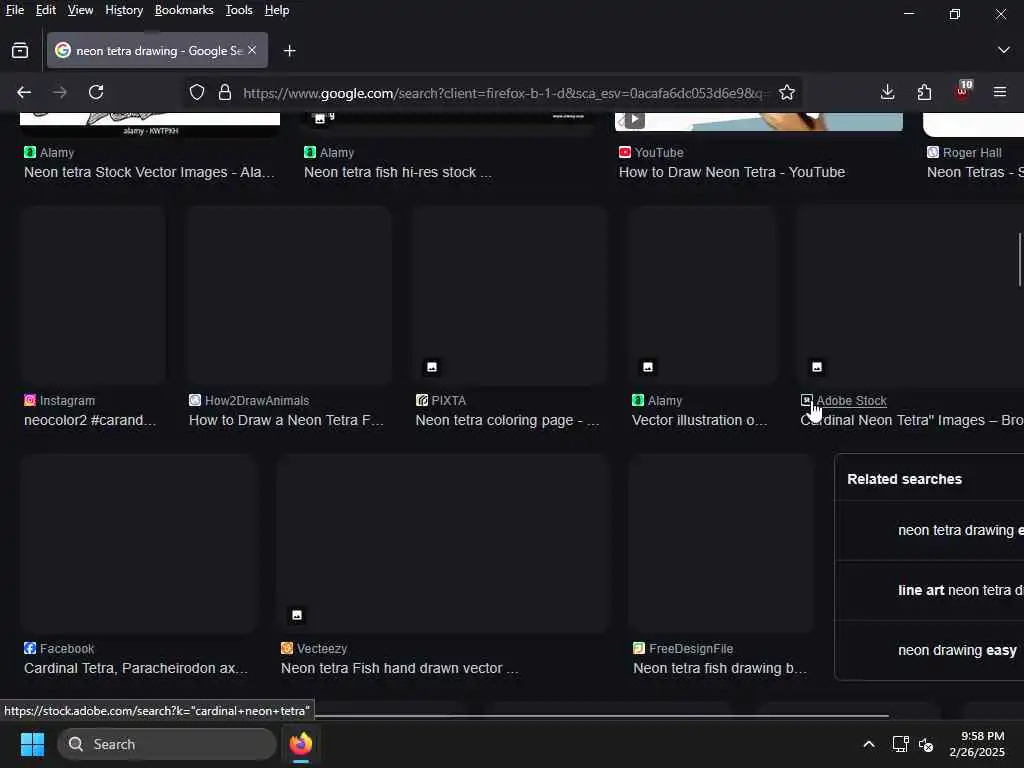
Task: Open the Instagram neocolor2 result title
Action: [90, 421]
